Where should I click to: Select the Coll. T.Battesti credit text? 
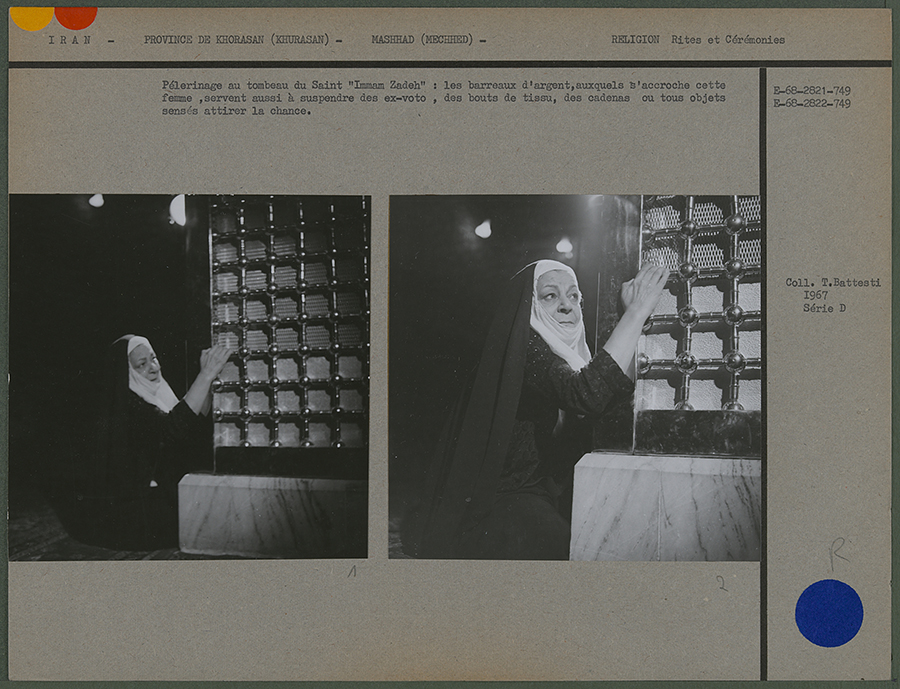[x=833, y=283]
